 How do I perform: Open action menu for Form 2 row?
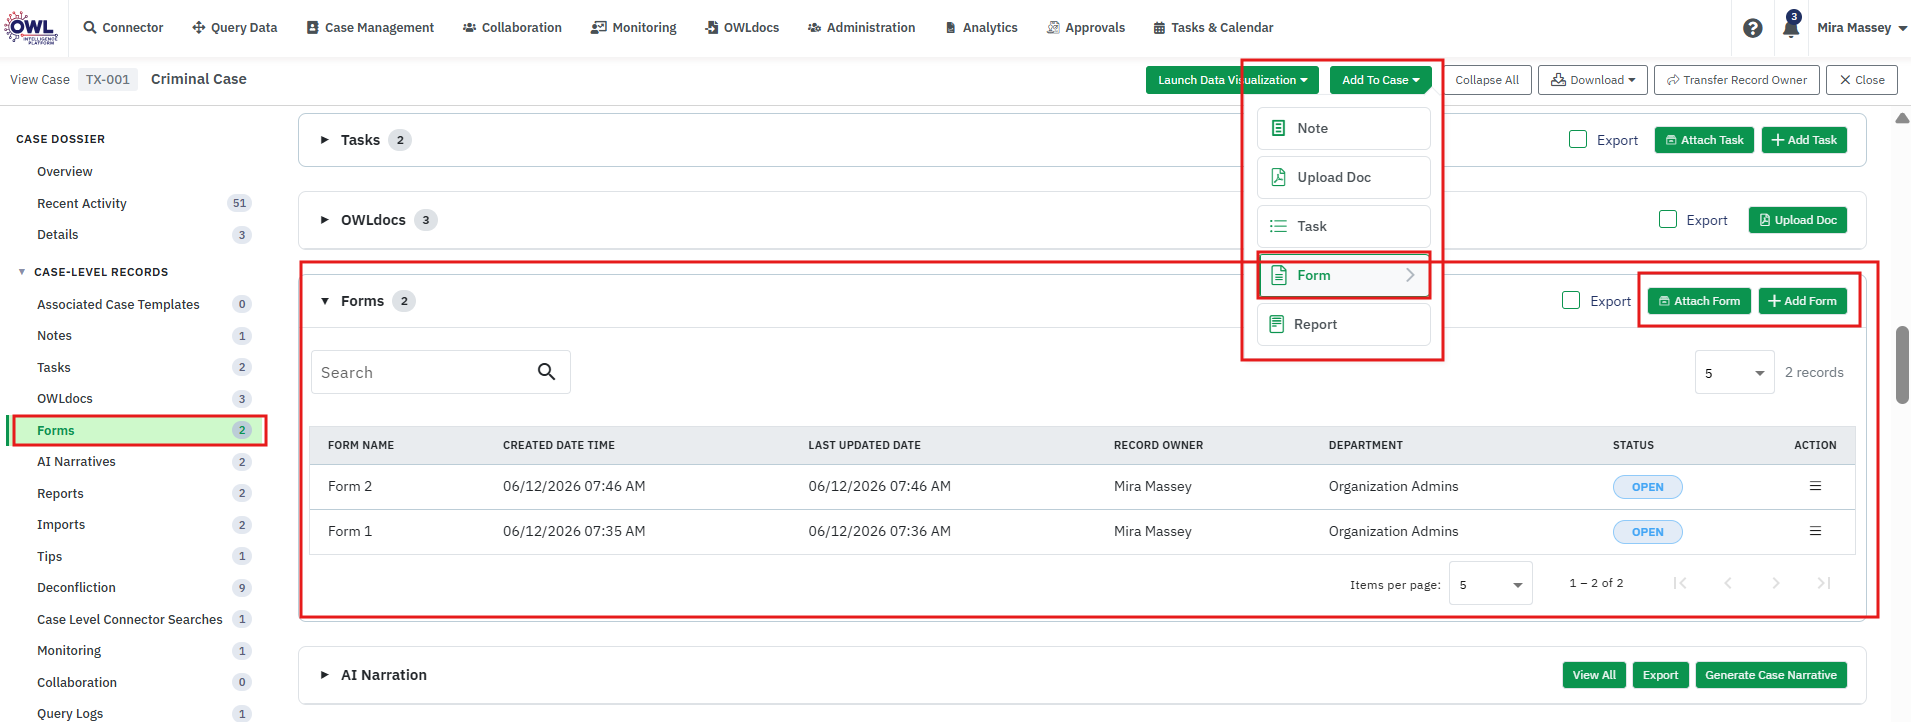1815,486
